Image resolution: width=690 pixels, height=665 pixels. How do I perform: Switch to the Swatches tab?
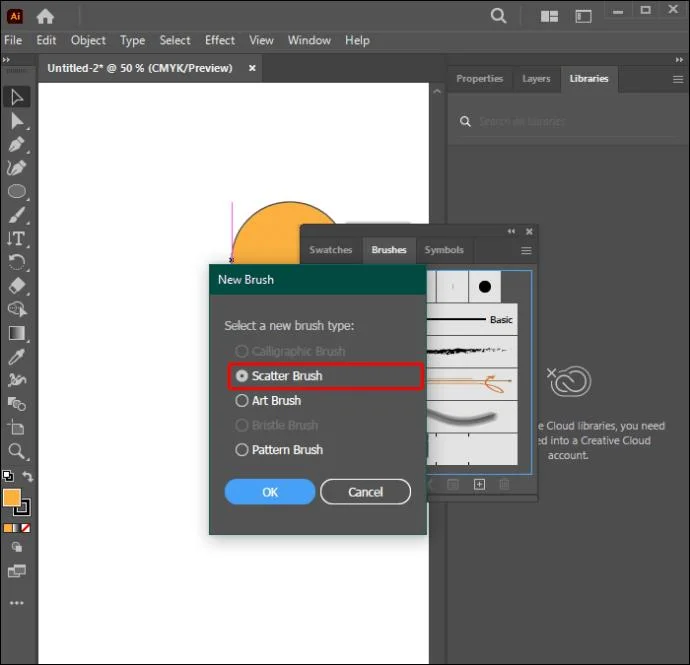tap(330, 250)
